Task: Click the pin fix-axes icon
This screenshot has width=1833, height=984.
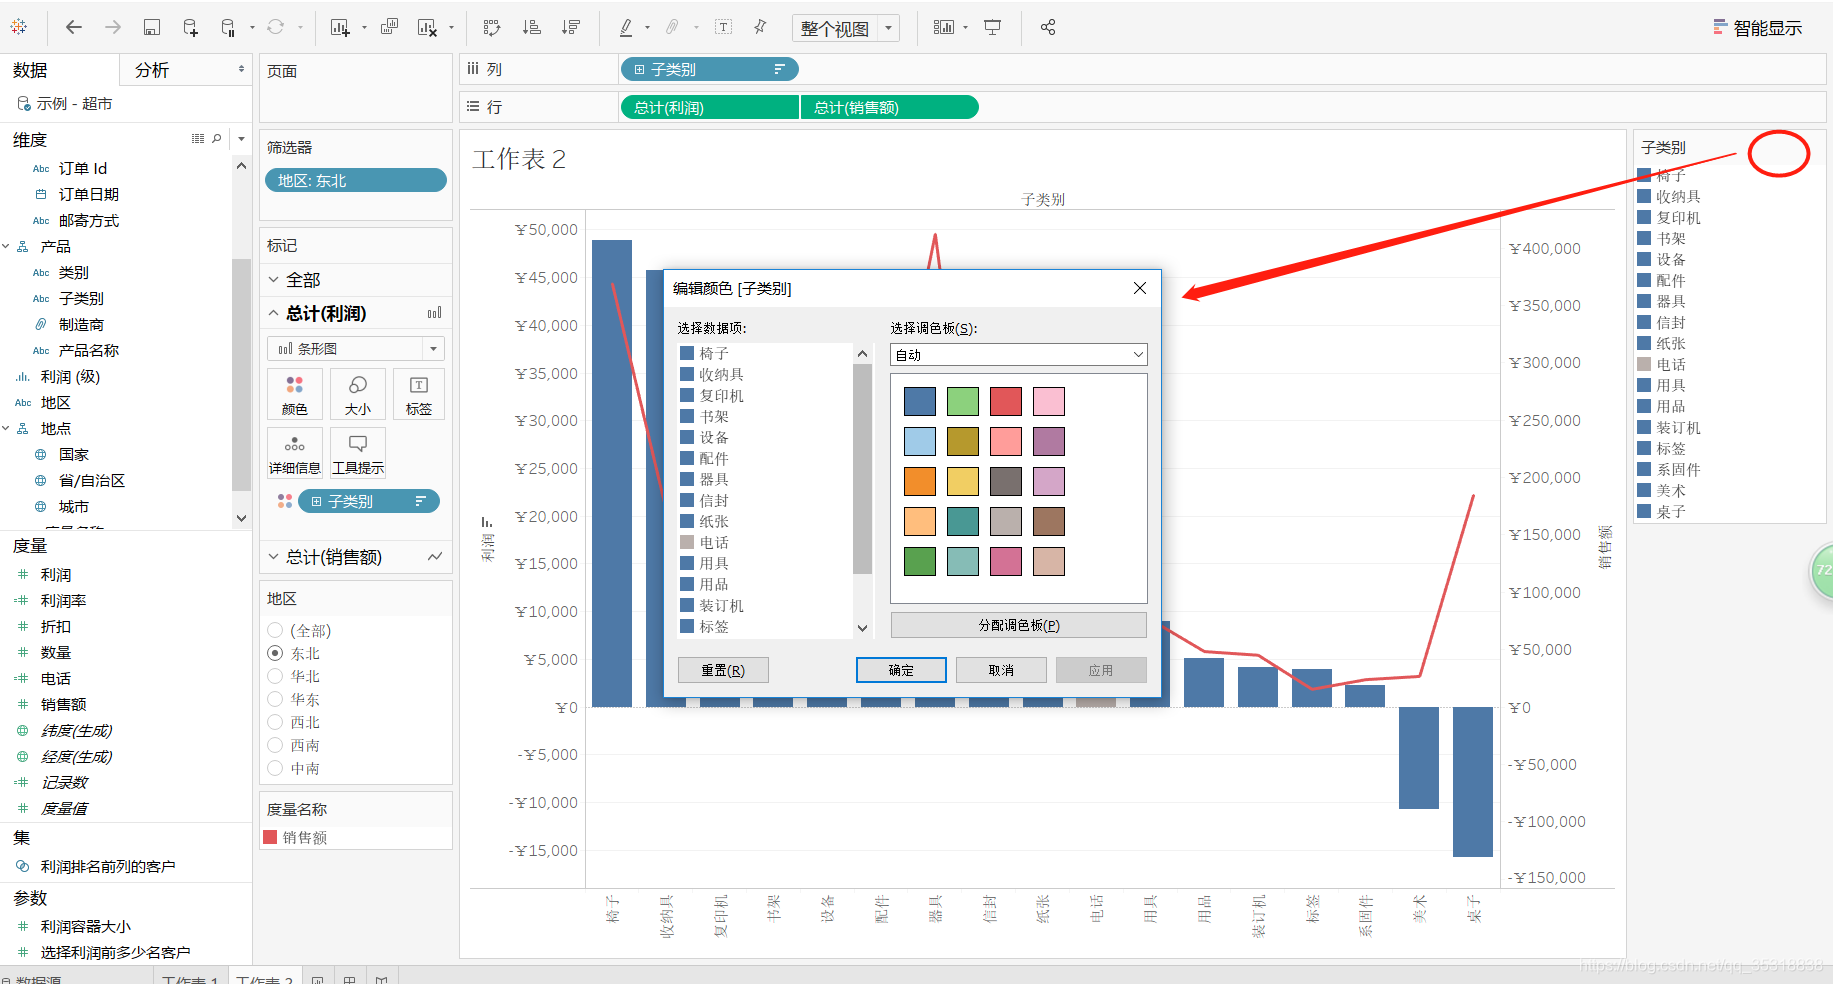Action: coord(760,27)
